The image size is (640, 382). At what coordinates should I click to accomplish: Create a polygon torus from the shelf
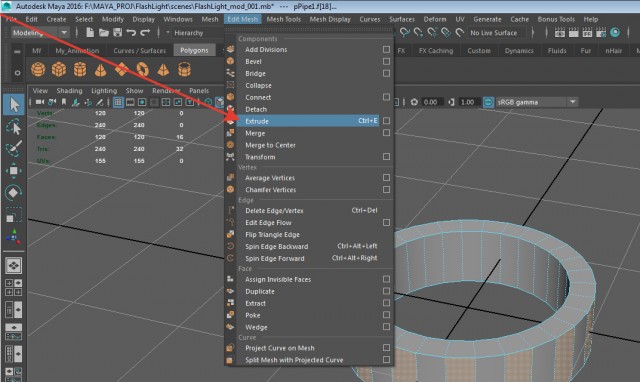142,69
